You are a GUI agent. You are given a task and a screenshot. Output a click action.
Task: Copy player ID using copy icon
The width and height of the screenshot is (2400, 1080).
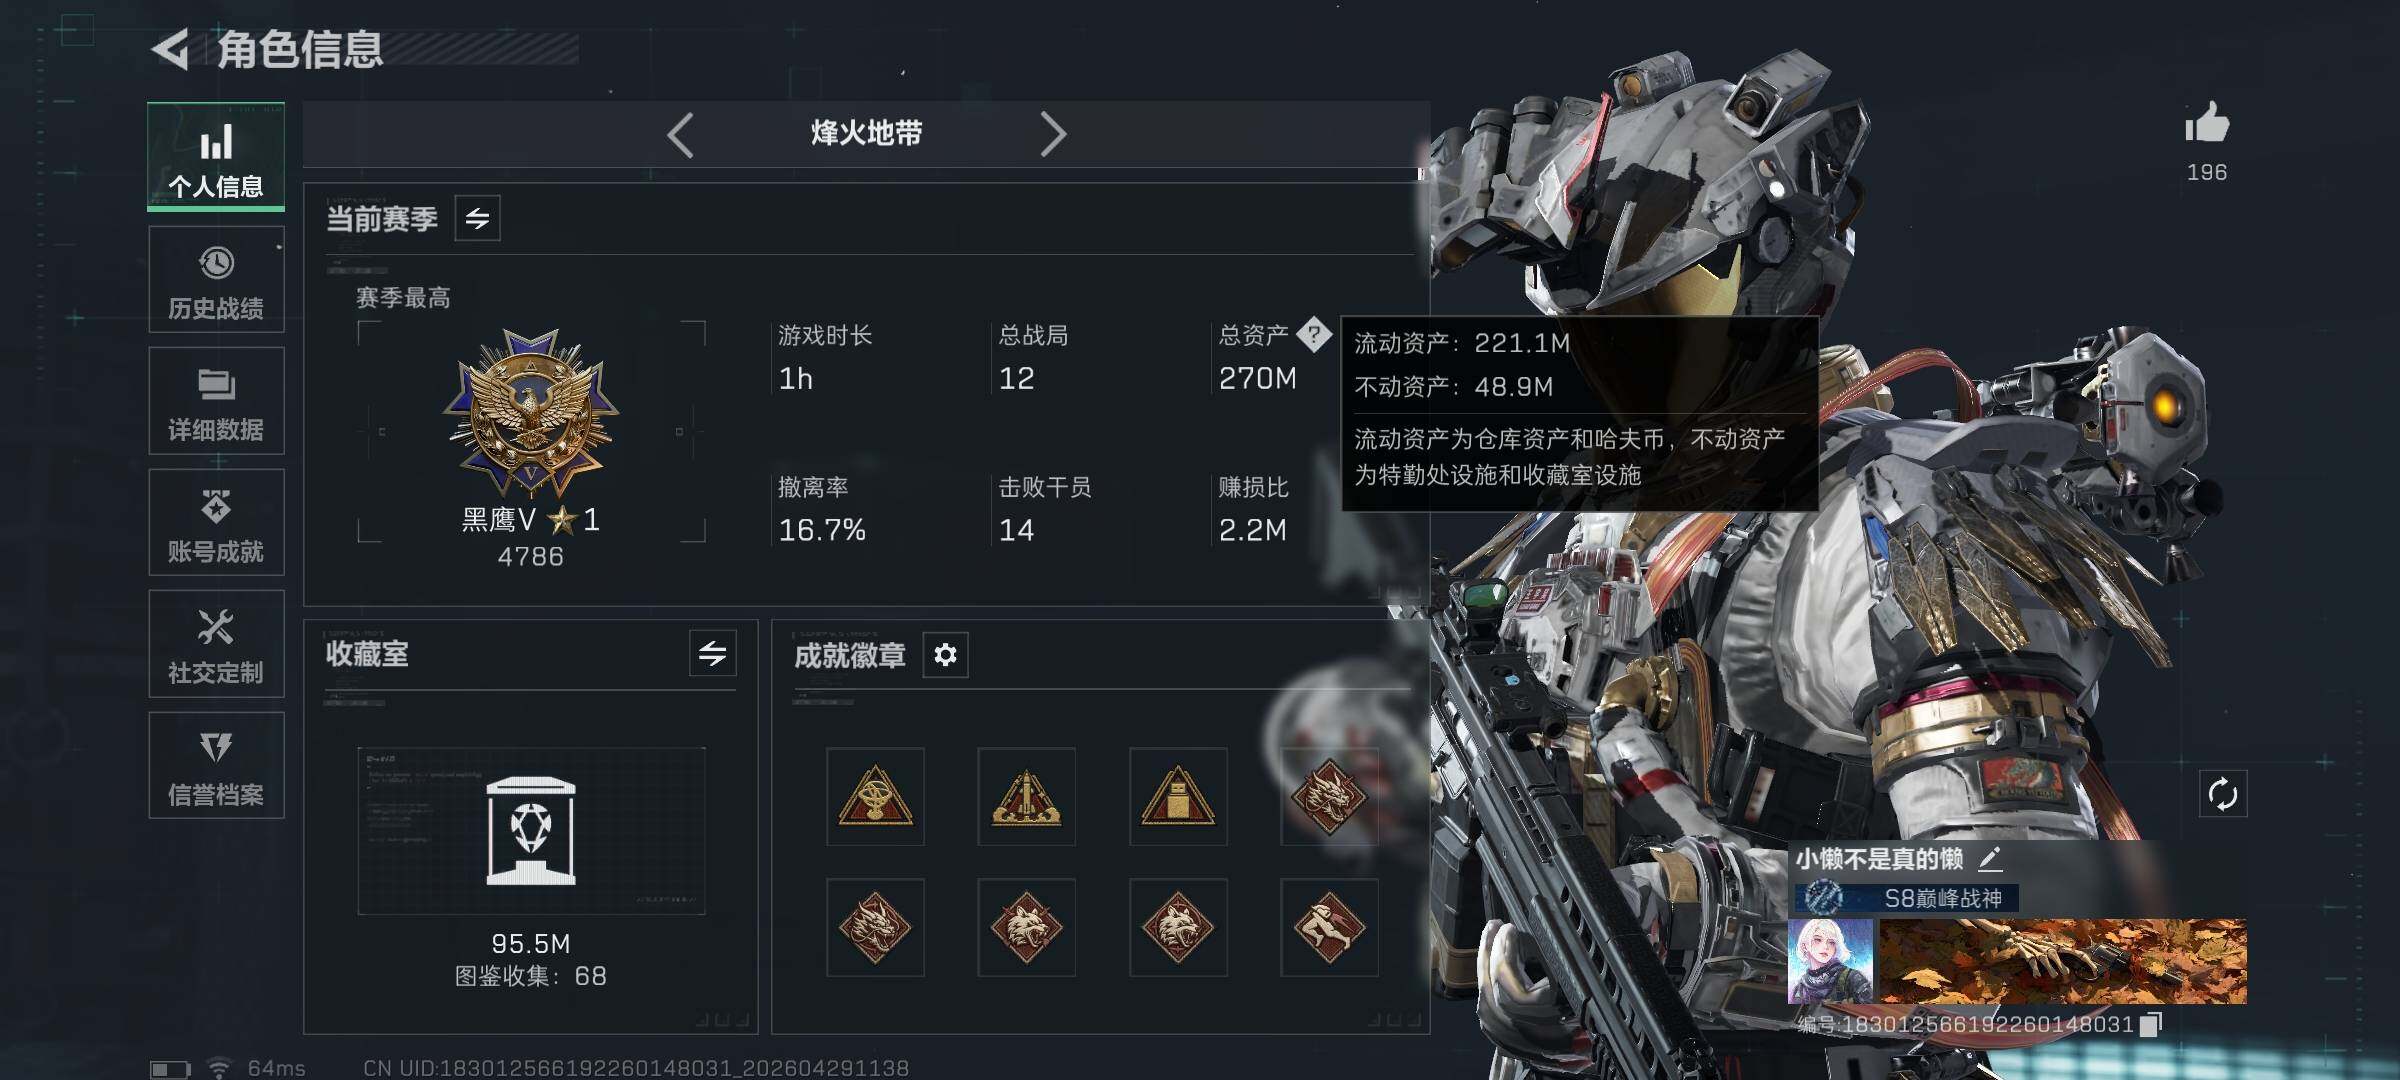[x=2151, y=1024]
